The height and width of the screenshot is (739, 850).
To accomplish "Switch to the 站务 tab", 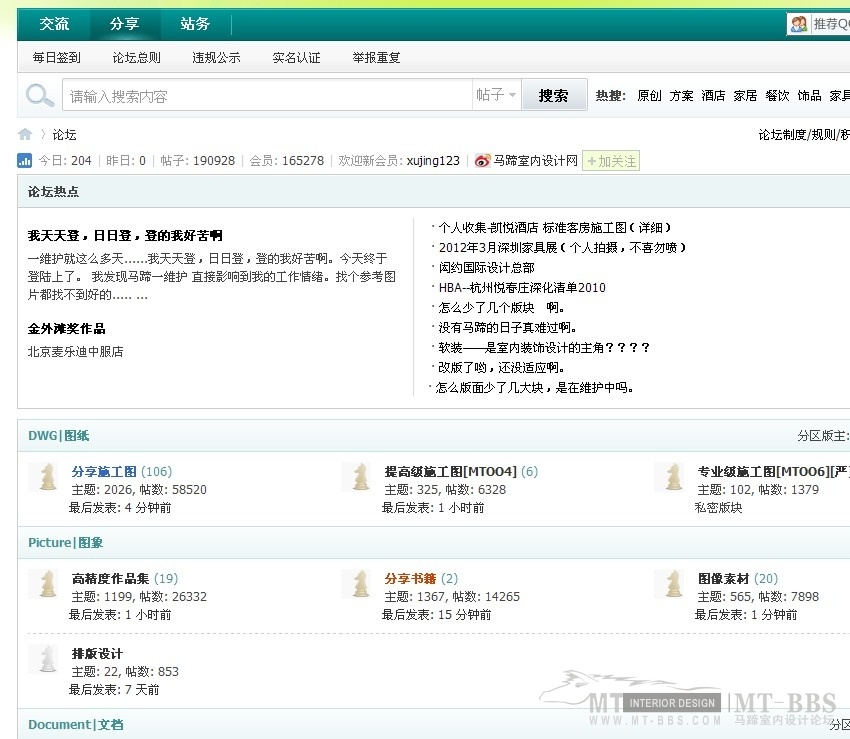I will pos(196,23).
